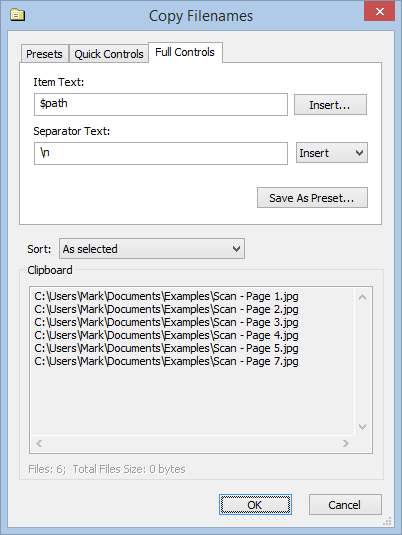Click the clipboard line ending Page 7.jpg
This screenshot has width=402, height=535.
click(x=166, y=361)
